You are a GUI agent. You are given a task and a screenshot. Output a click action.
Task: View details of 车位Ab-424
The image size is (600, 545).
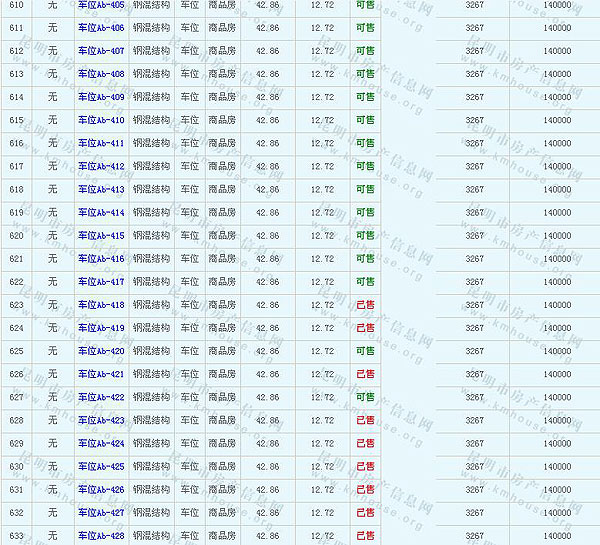101,443
